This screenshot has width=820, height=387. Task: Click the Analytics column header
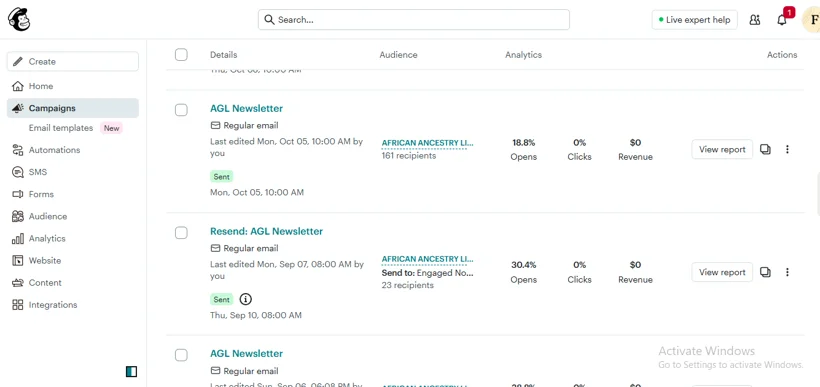pyautogui.click(x=523, y=55)
